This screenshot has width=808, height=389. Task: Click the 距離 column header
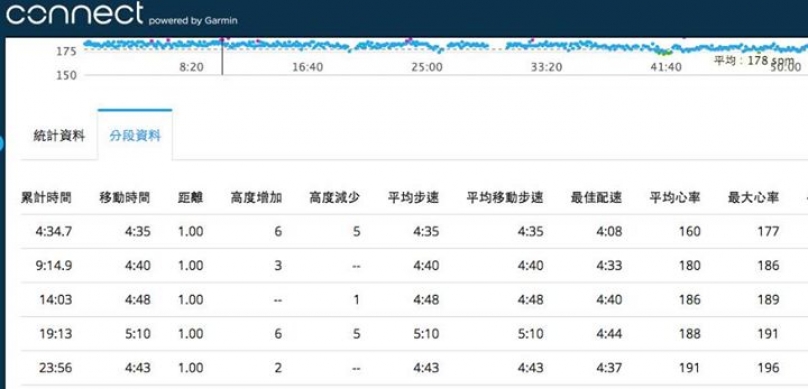click(x=191, y=197)
